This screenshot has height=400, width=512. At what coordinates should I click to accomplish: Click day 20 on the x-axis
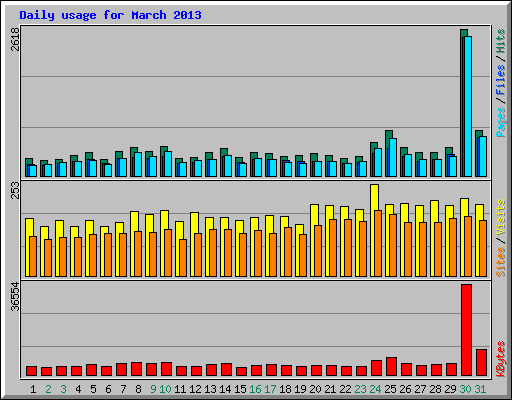click(x=315, y=389)
